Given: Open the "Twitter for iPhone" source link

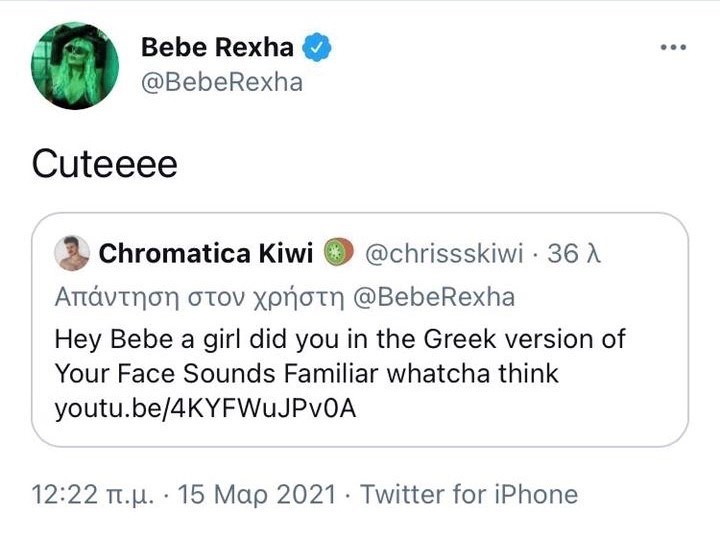Looking at the screenshot, I should [x=469, y=494].
